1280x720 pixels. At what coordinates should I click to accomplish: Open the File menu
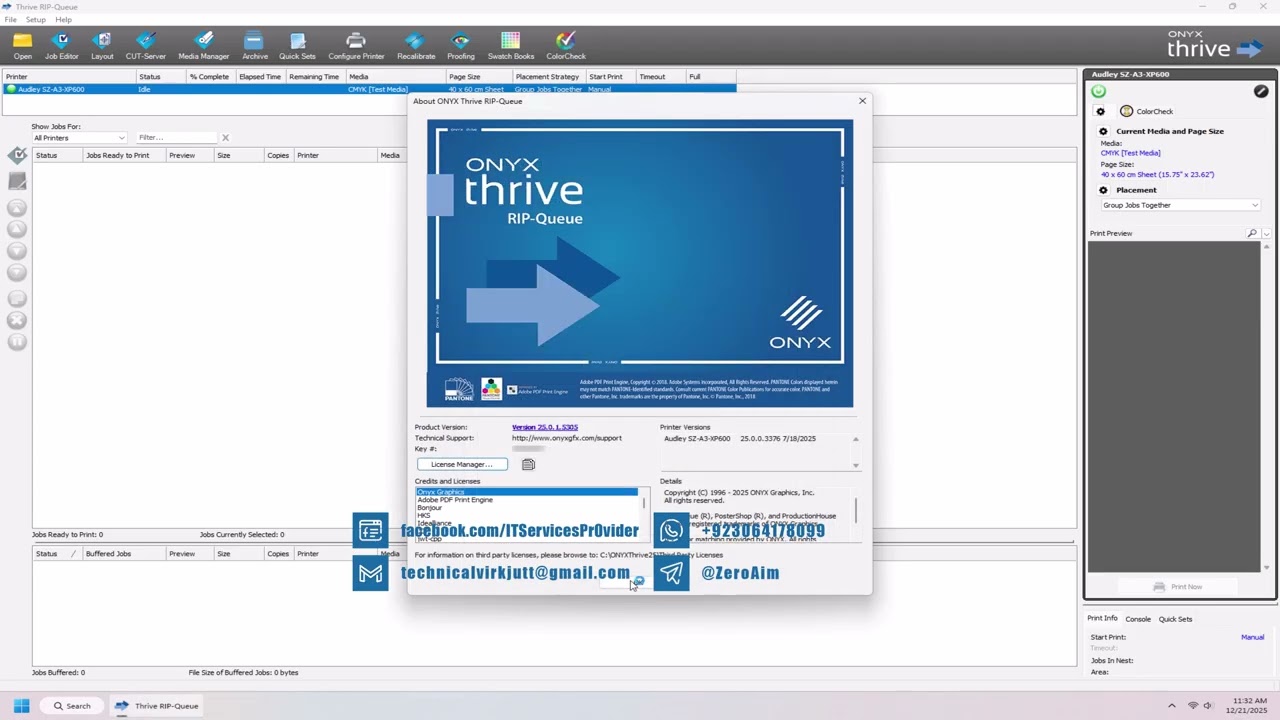pos(10,19)
